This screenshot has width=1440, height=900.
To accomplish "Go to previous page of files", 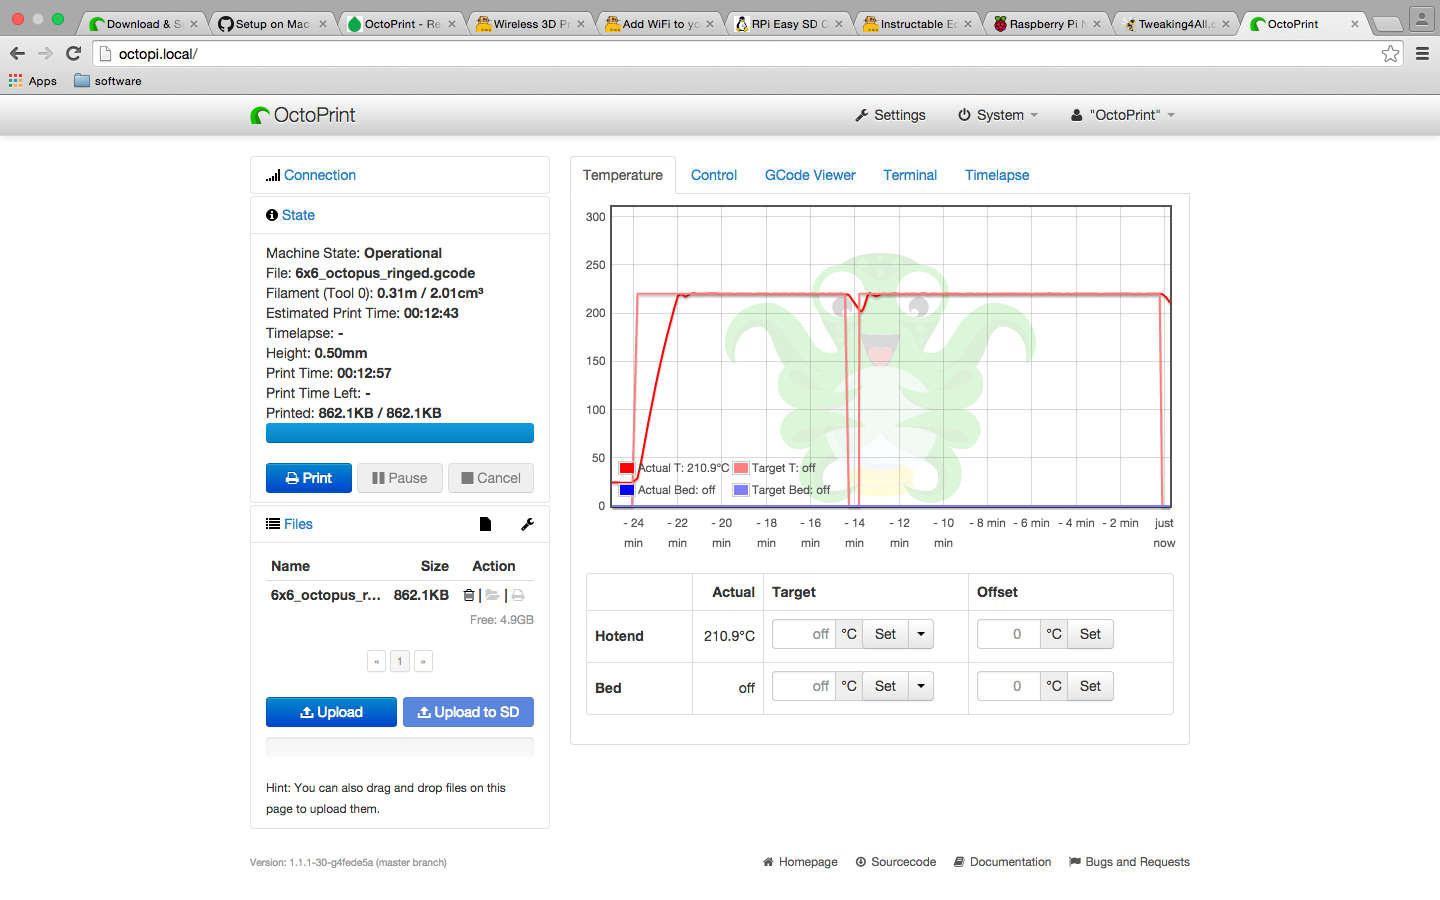I will pyautogui.click(x=376, y=661).
